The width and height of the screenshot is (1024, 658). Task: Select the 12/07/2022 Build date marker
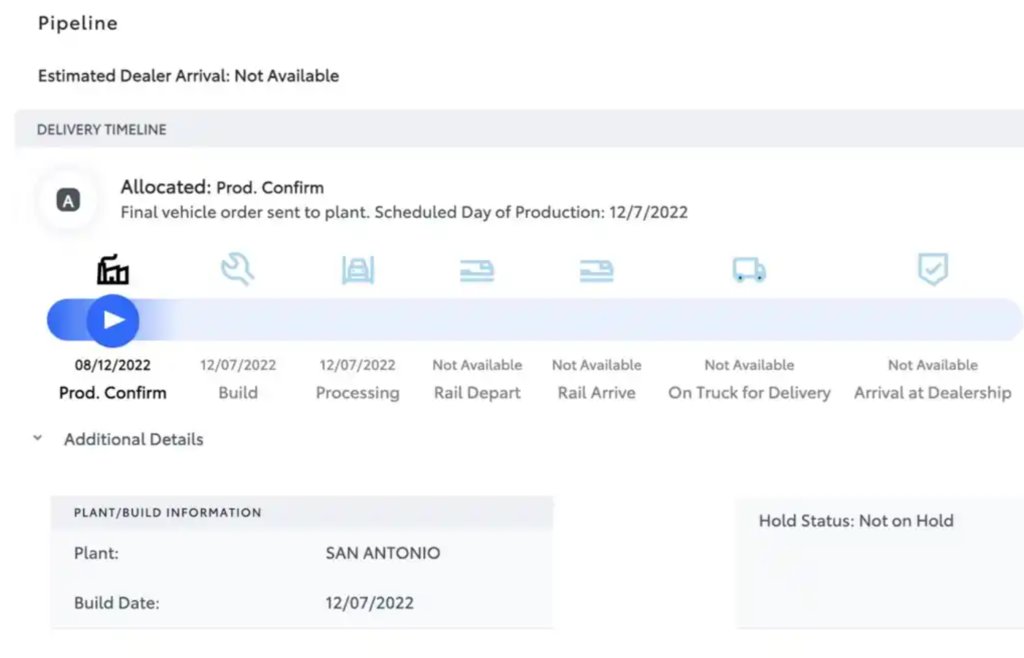pyautogui.click(x=238, y=365)
